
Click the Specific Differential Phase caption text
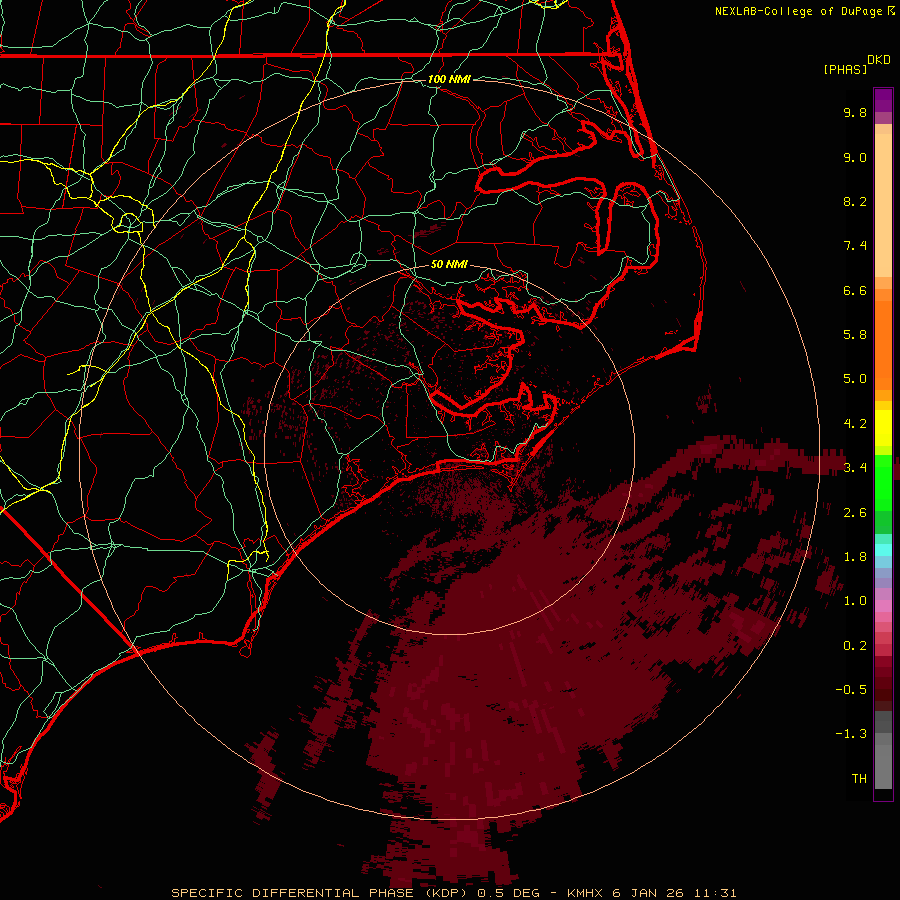[x=453, y=893]
